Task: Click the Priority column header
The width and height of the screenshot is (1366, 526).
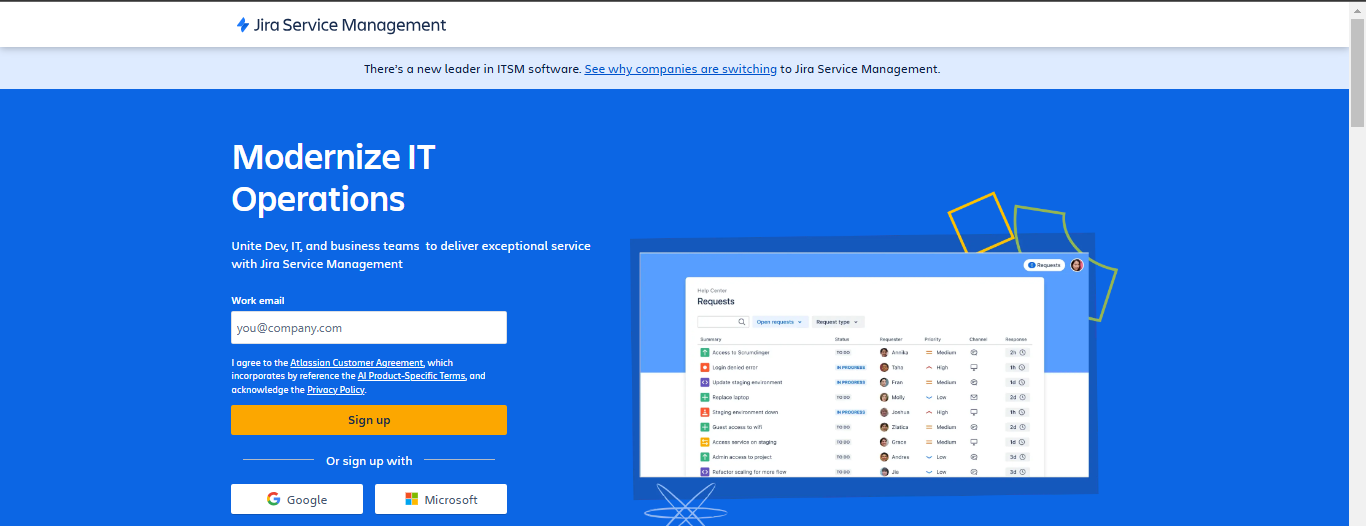Action: click(933, 339)
